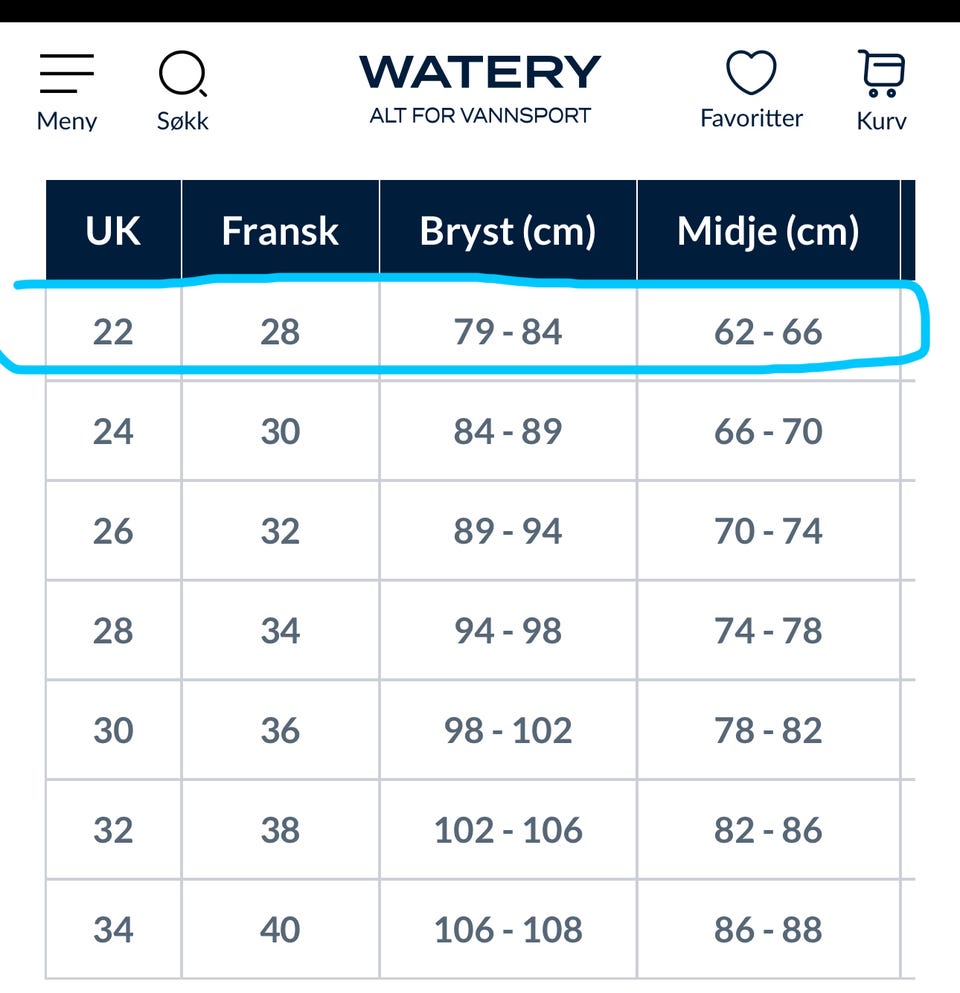This screenshot has height=993, width=960.
Task: Open the Kurv shopping cart icon
Action: pos(881,74)
